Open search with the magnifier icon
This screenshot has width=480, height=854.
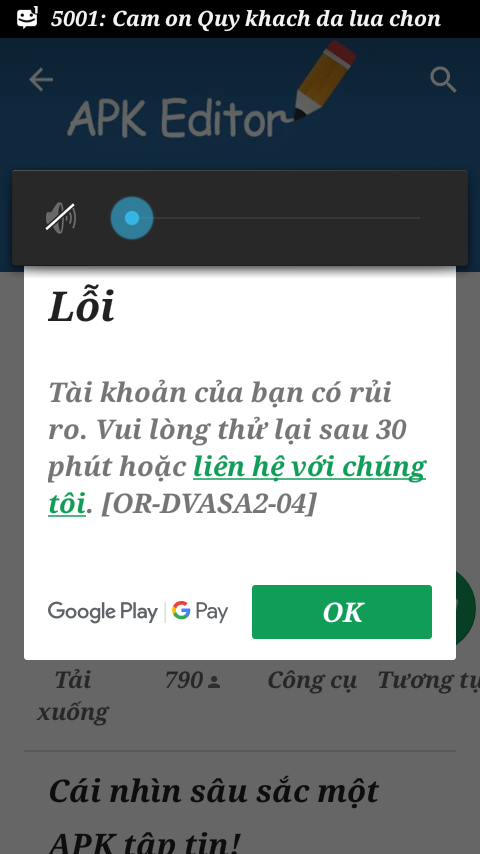[x=443, y=80]
